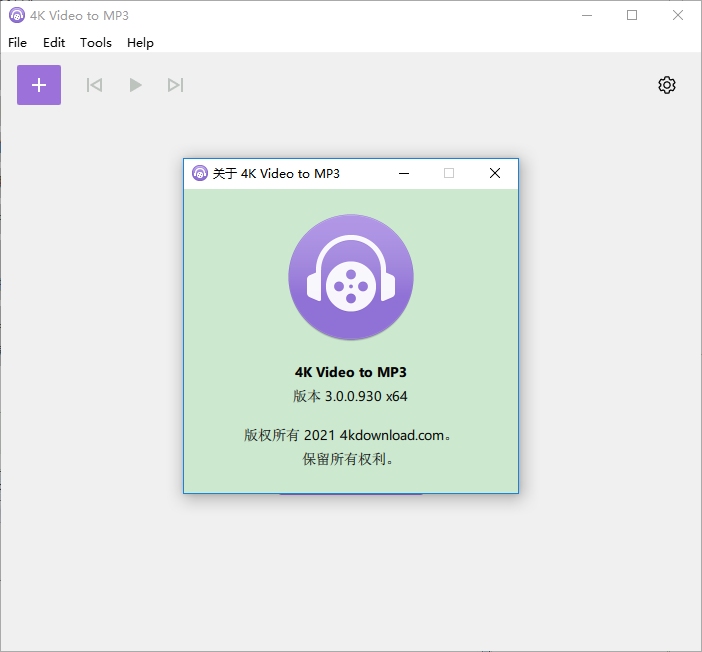Click the disabled maximize button of About dialog
The width and height of the screenshot is (702, 652).
point(449,173)
